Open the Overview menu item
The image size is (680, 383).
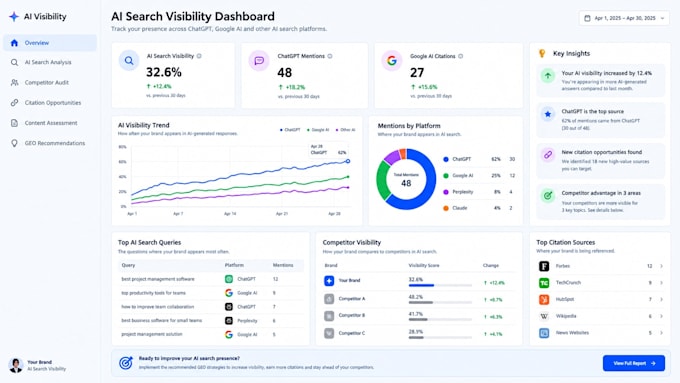[50, 43]
